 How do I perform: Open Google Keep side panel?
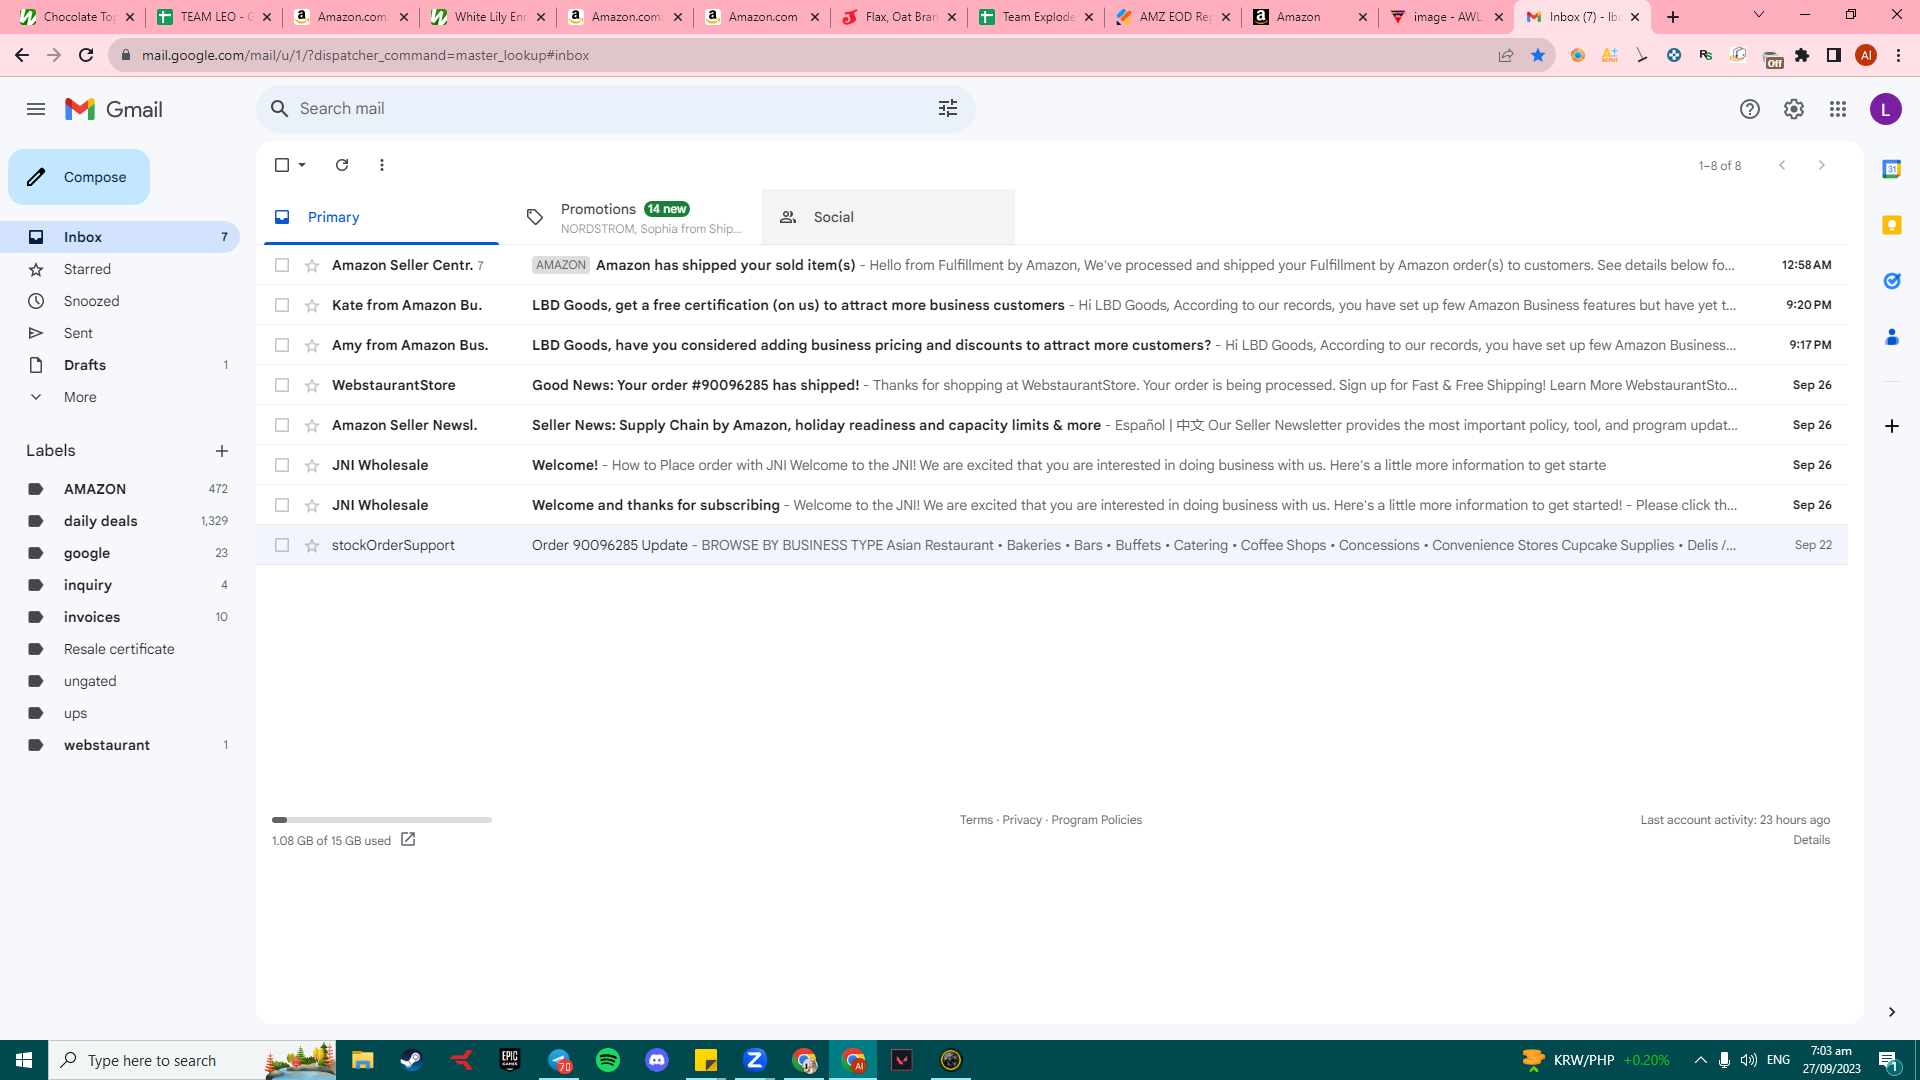[x=1892, y=225]
